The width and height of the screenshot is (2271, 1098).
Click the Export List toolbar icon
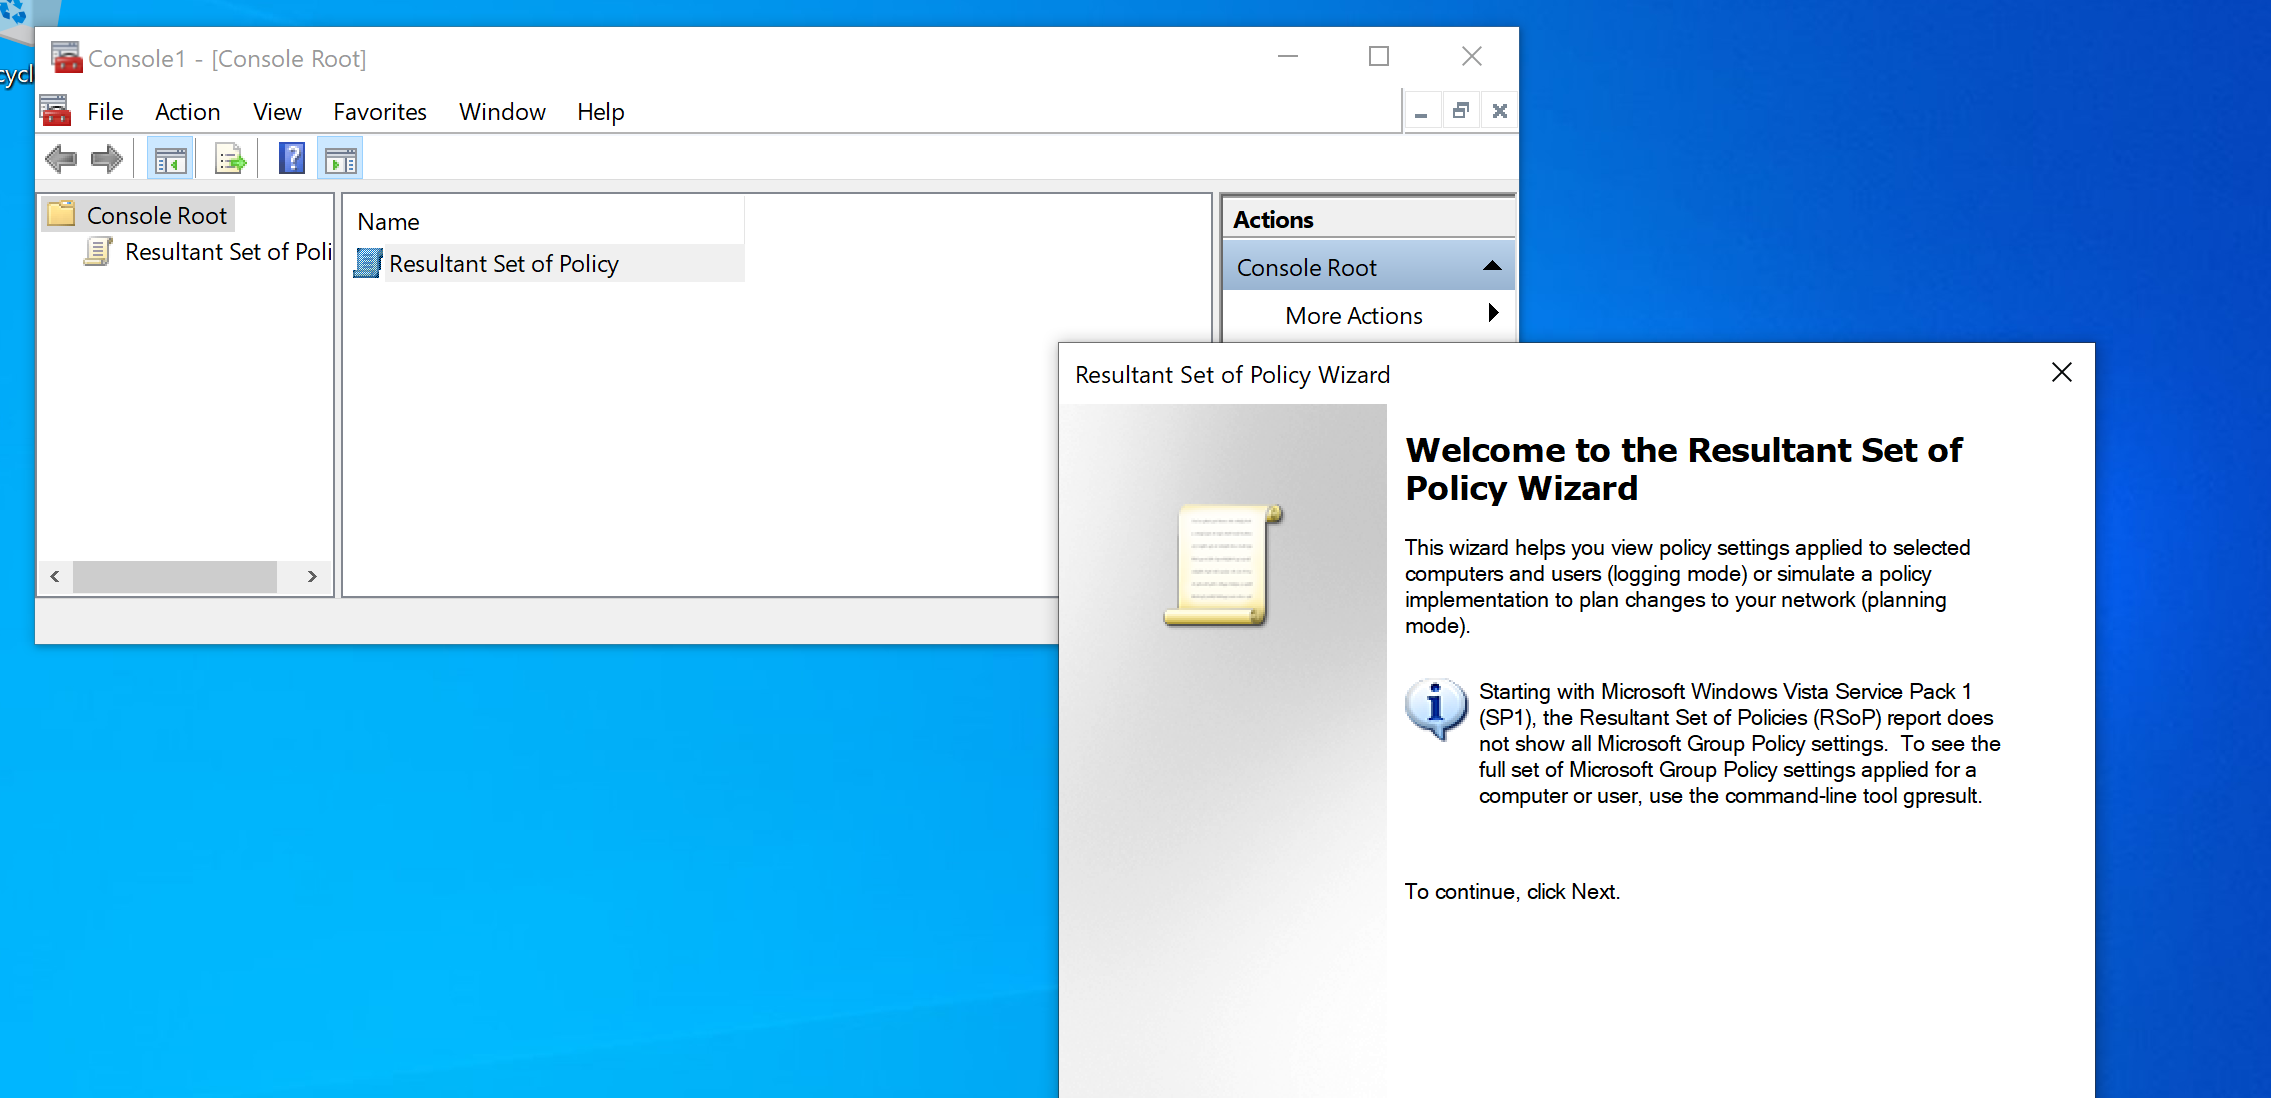click(230, 159)
